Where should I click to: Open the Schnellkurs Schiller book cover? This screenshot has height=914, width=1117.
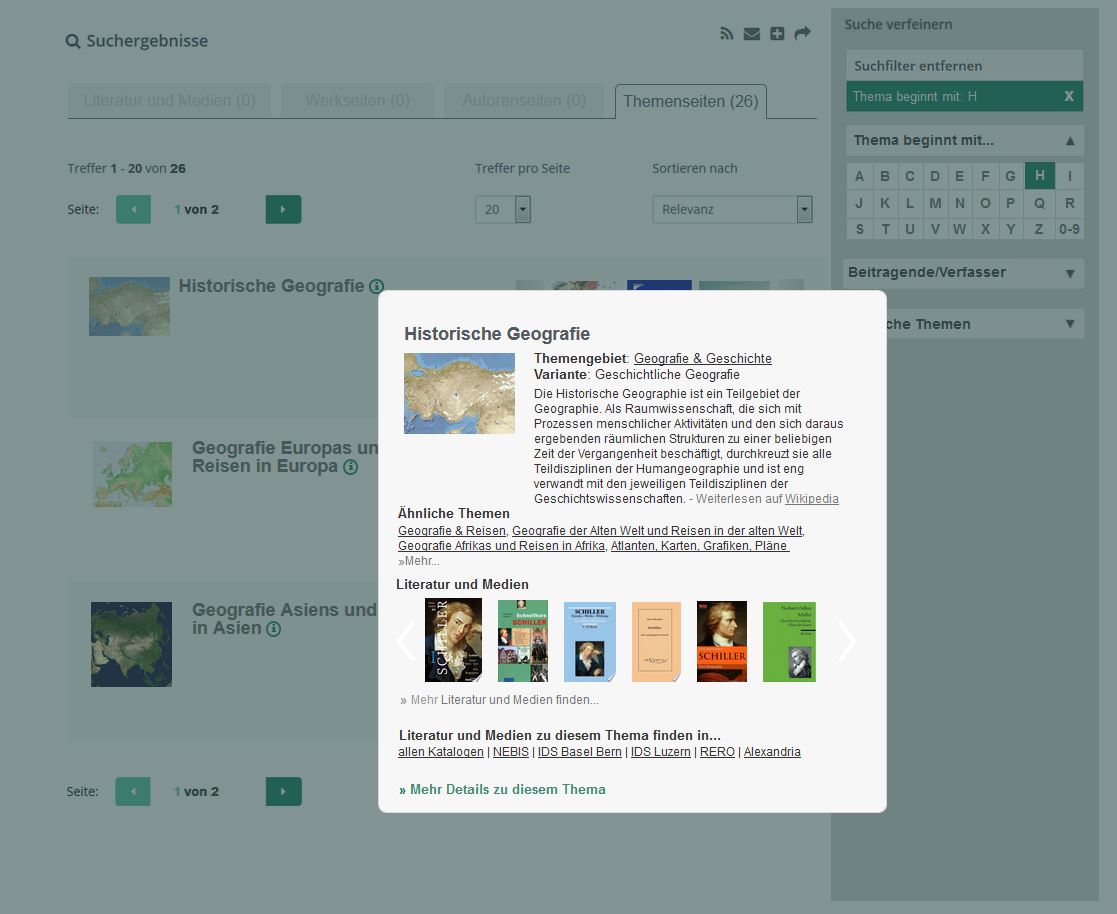523,641
